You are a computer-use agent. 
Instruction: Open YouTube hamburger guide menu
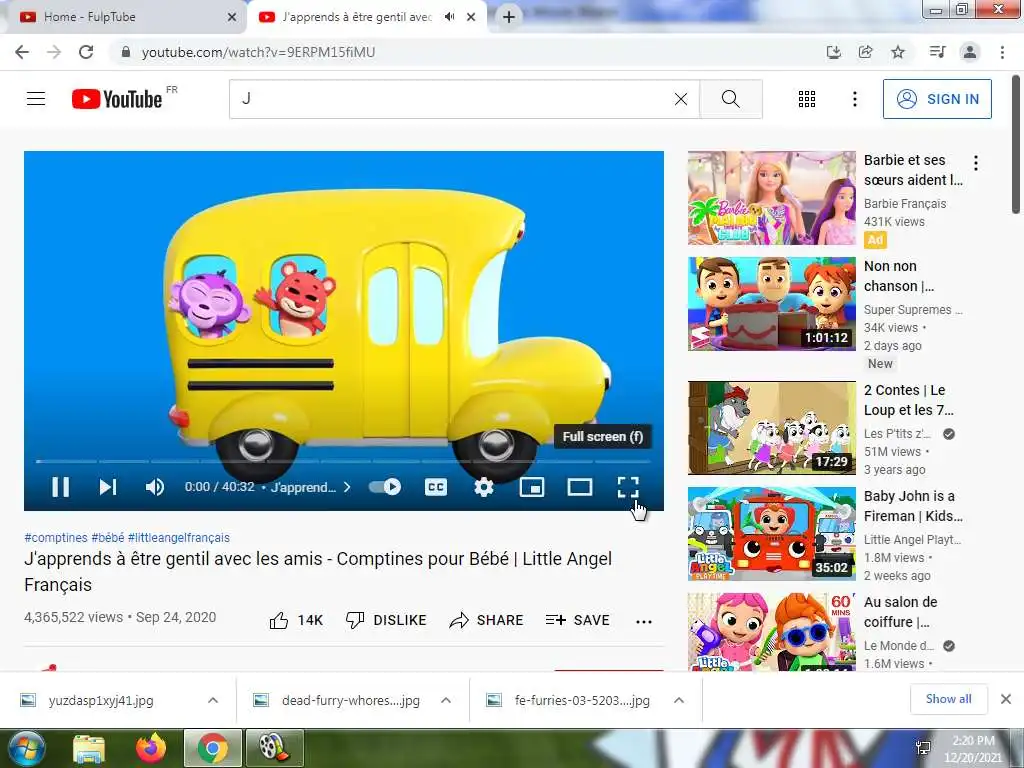point(36,99)
